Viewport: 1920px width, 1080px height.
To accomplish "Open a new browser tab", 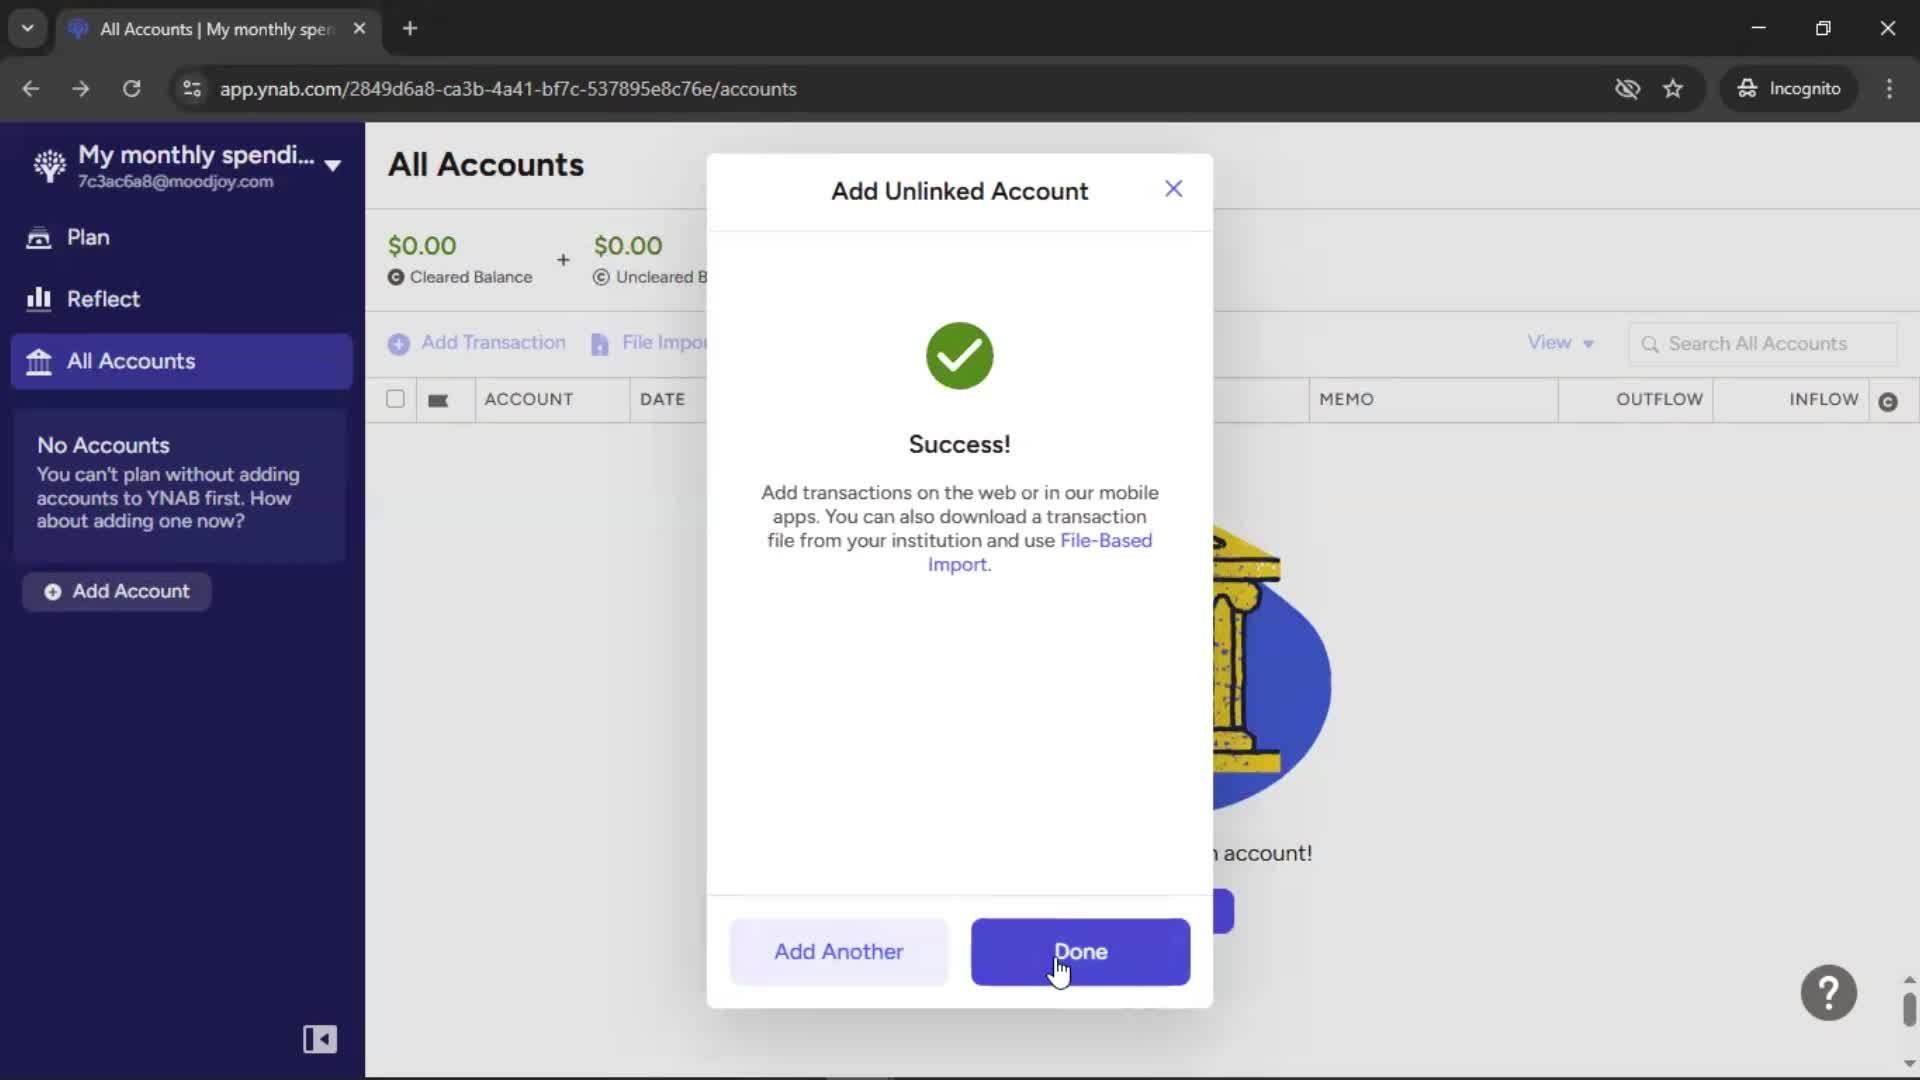I will click(x=410, y=28).
